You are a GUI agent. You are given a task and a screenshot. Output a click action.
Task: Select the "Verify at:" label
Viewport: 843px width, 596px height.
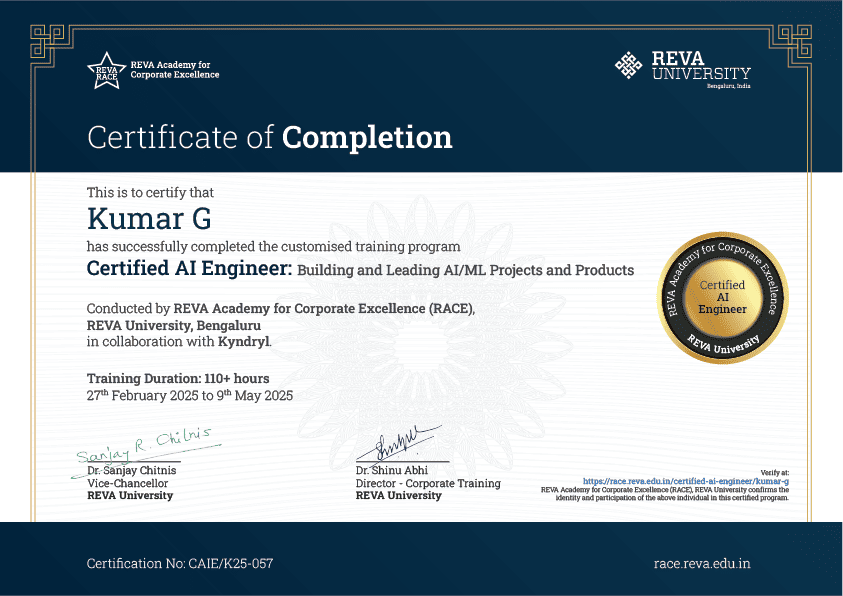[775, 473]
